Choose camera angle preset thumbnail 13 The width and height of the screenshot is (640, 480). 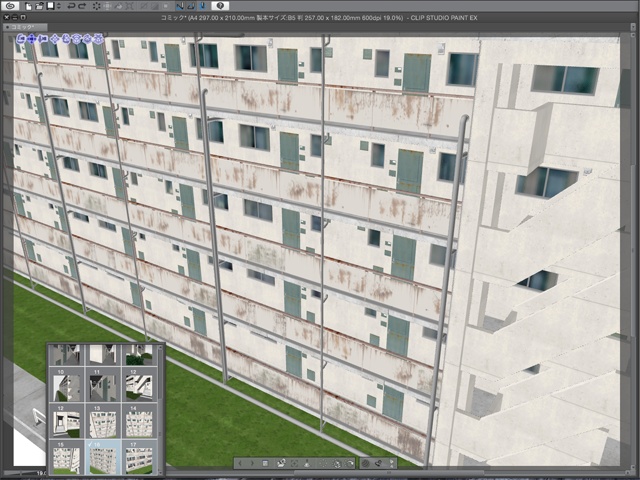103,421
